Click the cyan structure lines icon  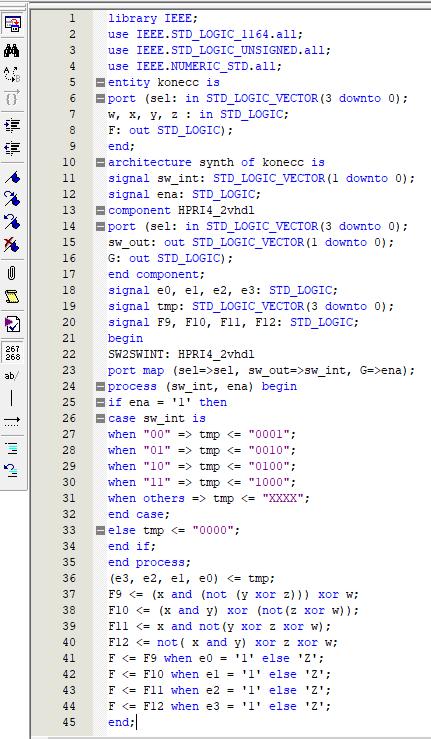point(12,448)
